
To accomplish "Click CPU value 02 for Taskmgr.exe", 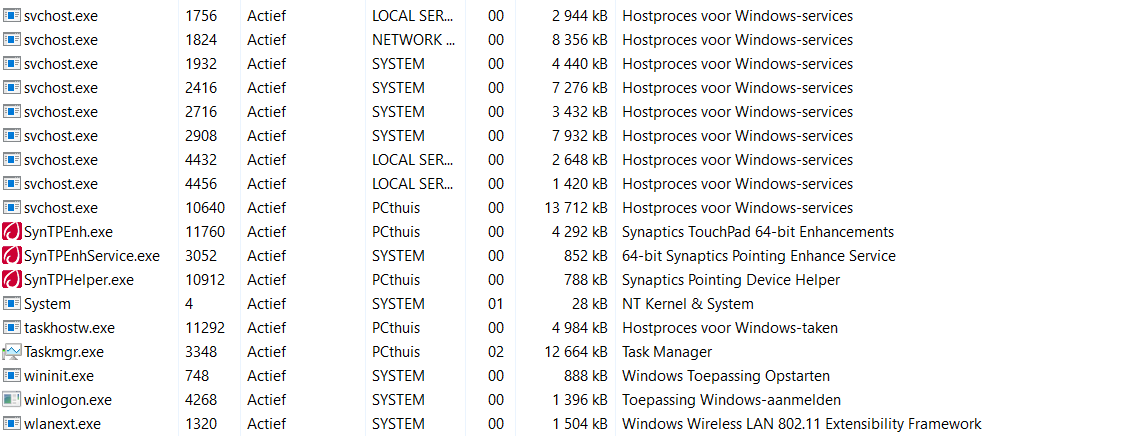I will click(x=496, y=352).
